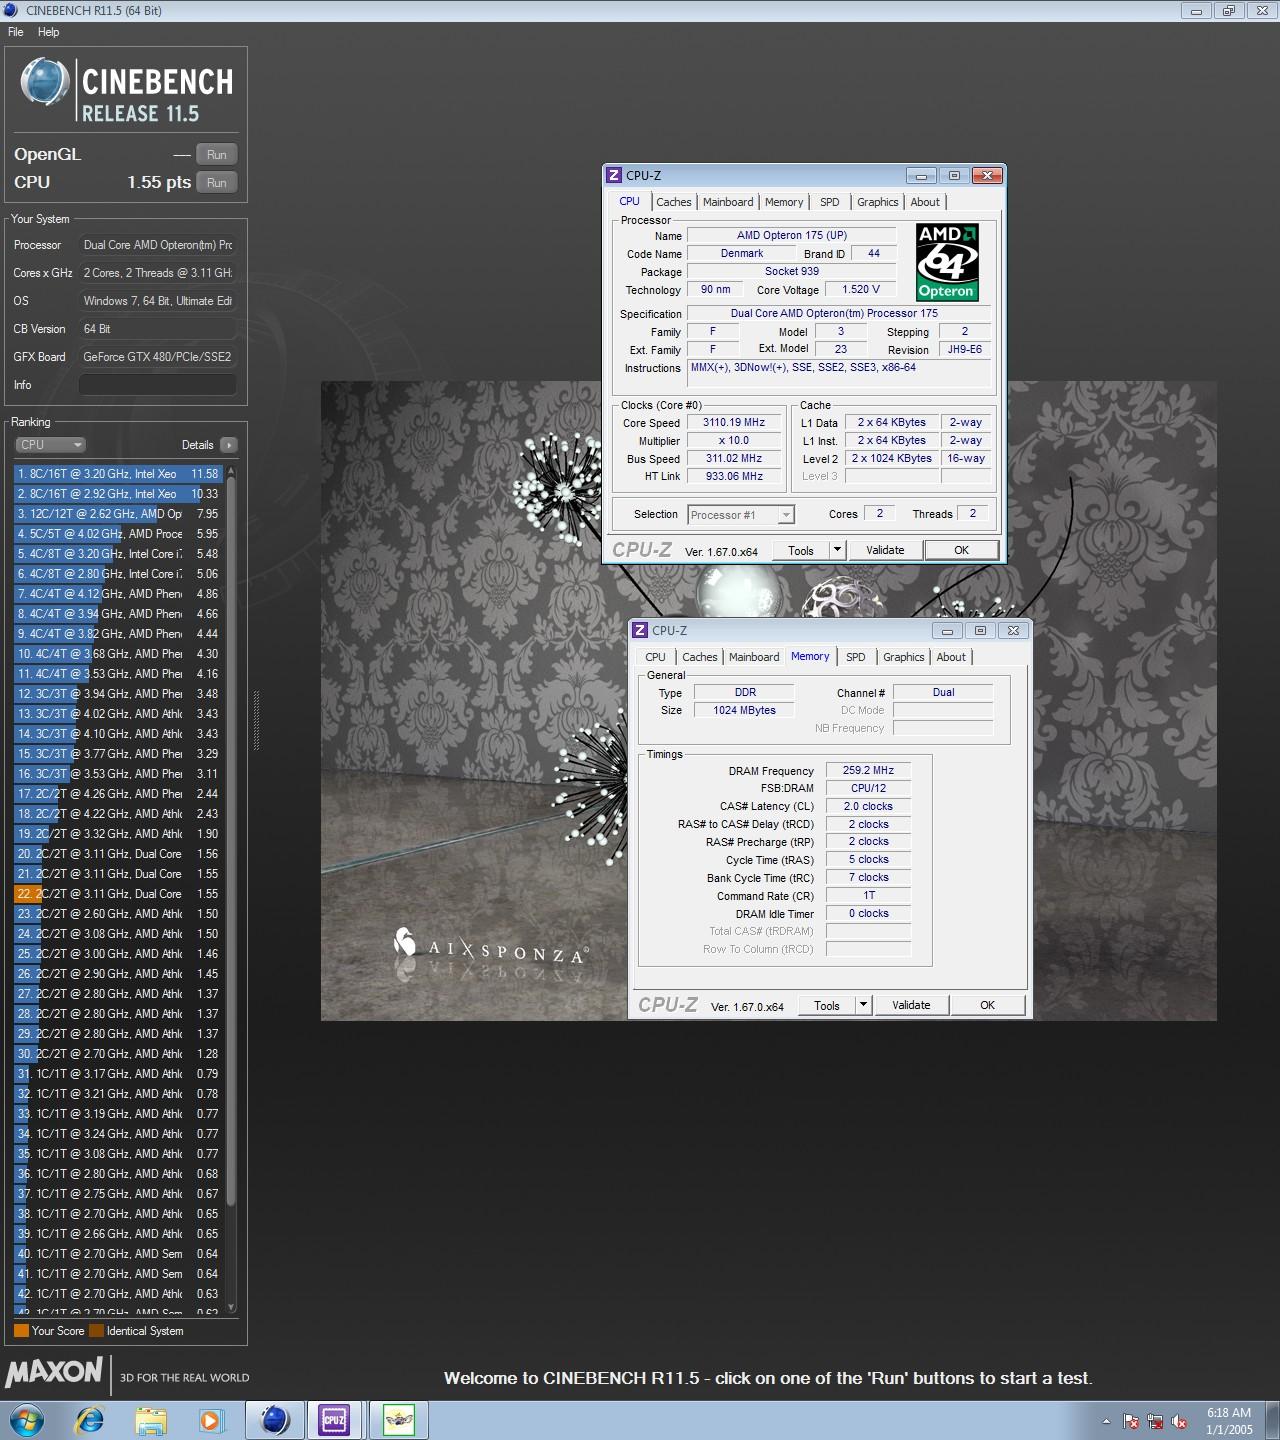Open the Help menu in Cinebench
The width and height of the screenshot is (1280, 1440).
49,32
